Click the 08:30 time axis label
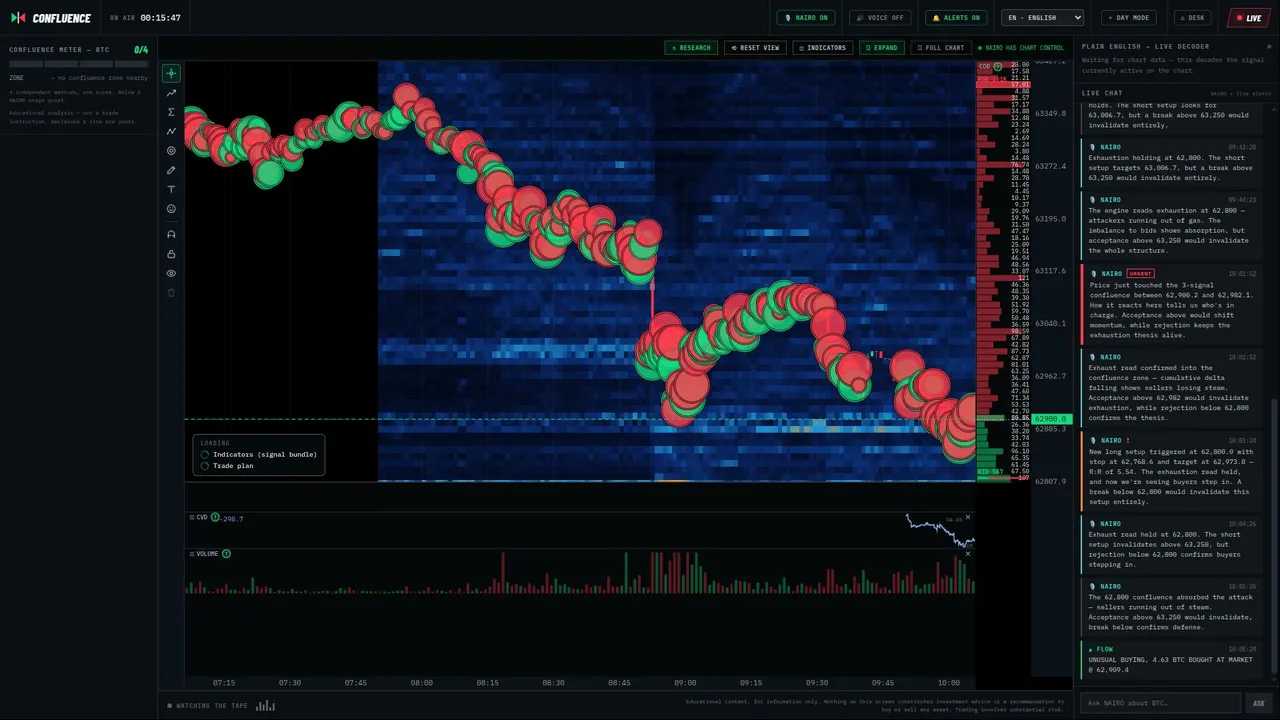Screen dimensions: 1280x720 (553, 683)
